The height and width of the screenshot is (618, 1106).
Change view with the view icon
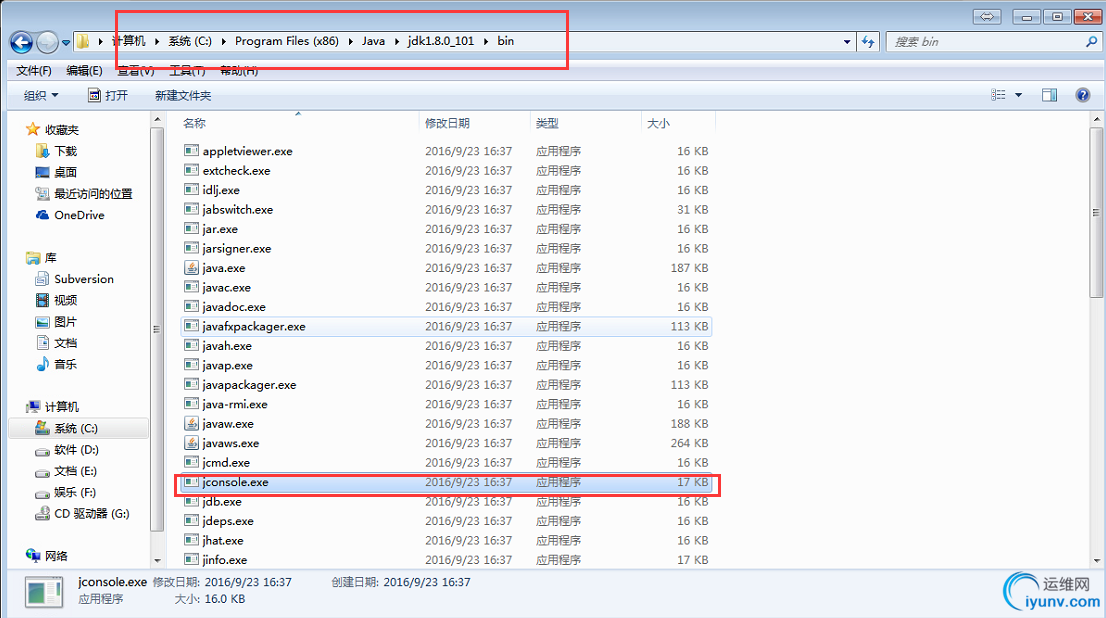(x=998, y=95)
